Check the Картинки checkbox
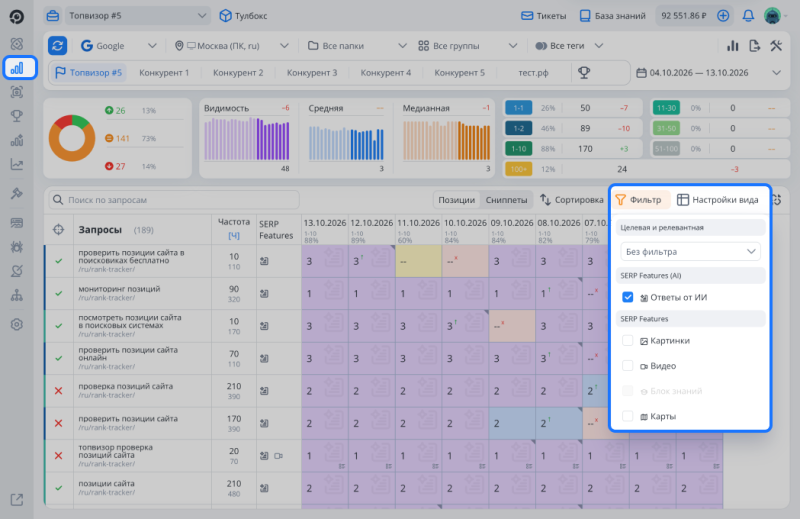Image resolution: width=800 pixels, height=519 pixels. tap(628, 340)
